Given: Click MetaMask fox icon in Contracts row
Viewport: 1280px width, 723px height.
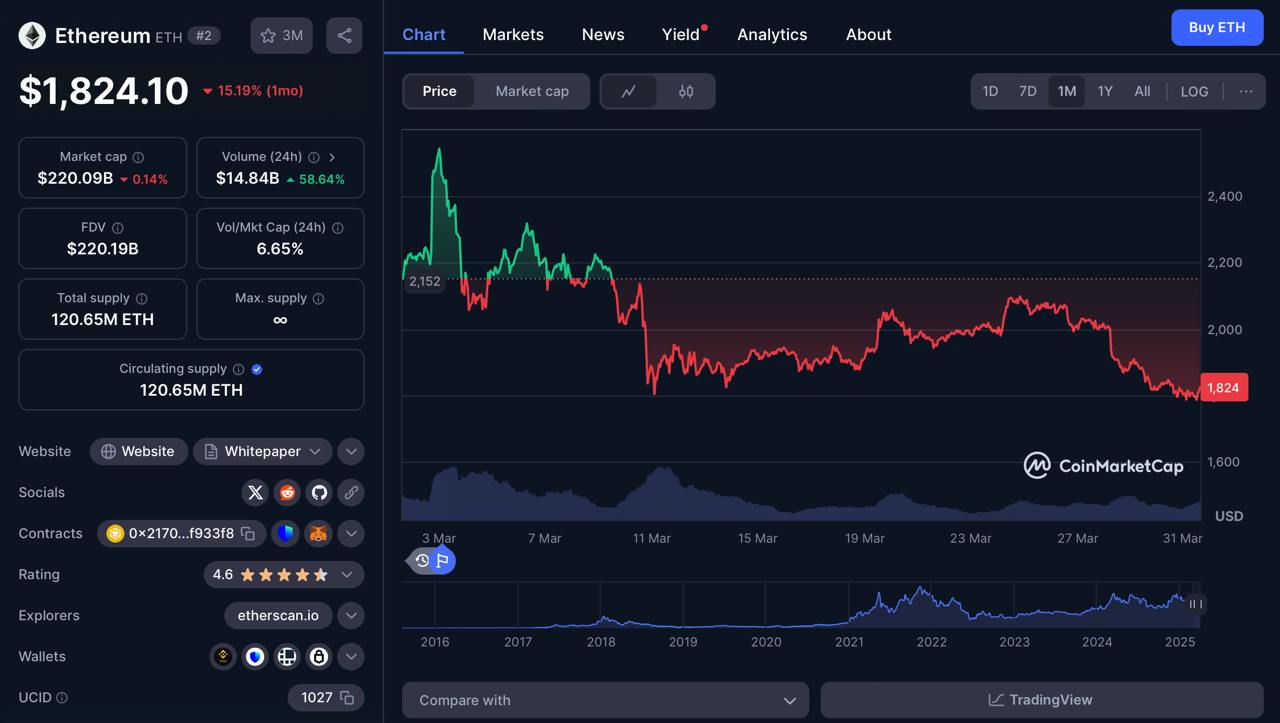Looking at the screenshot, I should [318, 534].
